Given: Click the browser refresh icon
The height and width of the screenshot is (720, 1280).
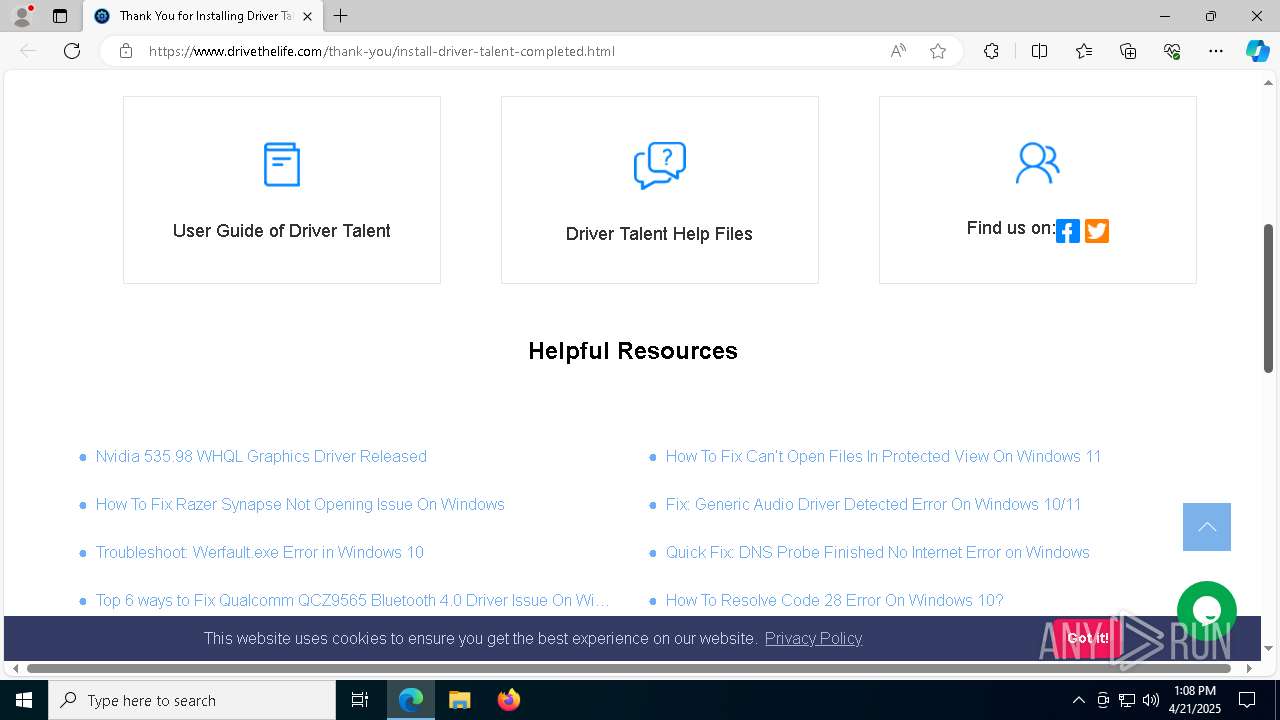Looking at the screenshot, I should (x=72, y=51).
